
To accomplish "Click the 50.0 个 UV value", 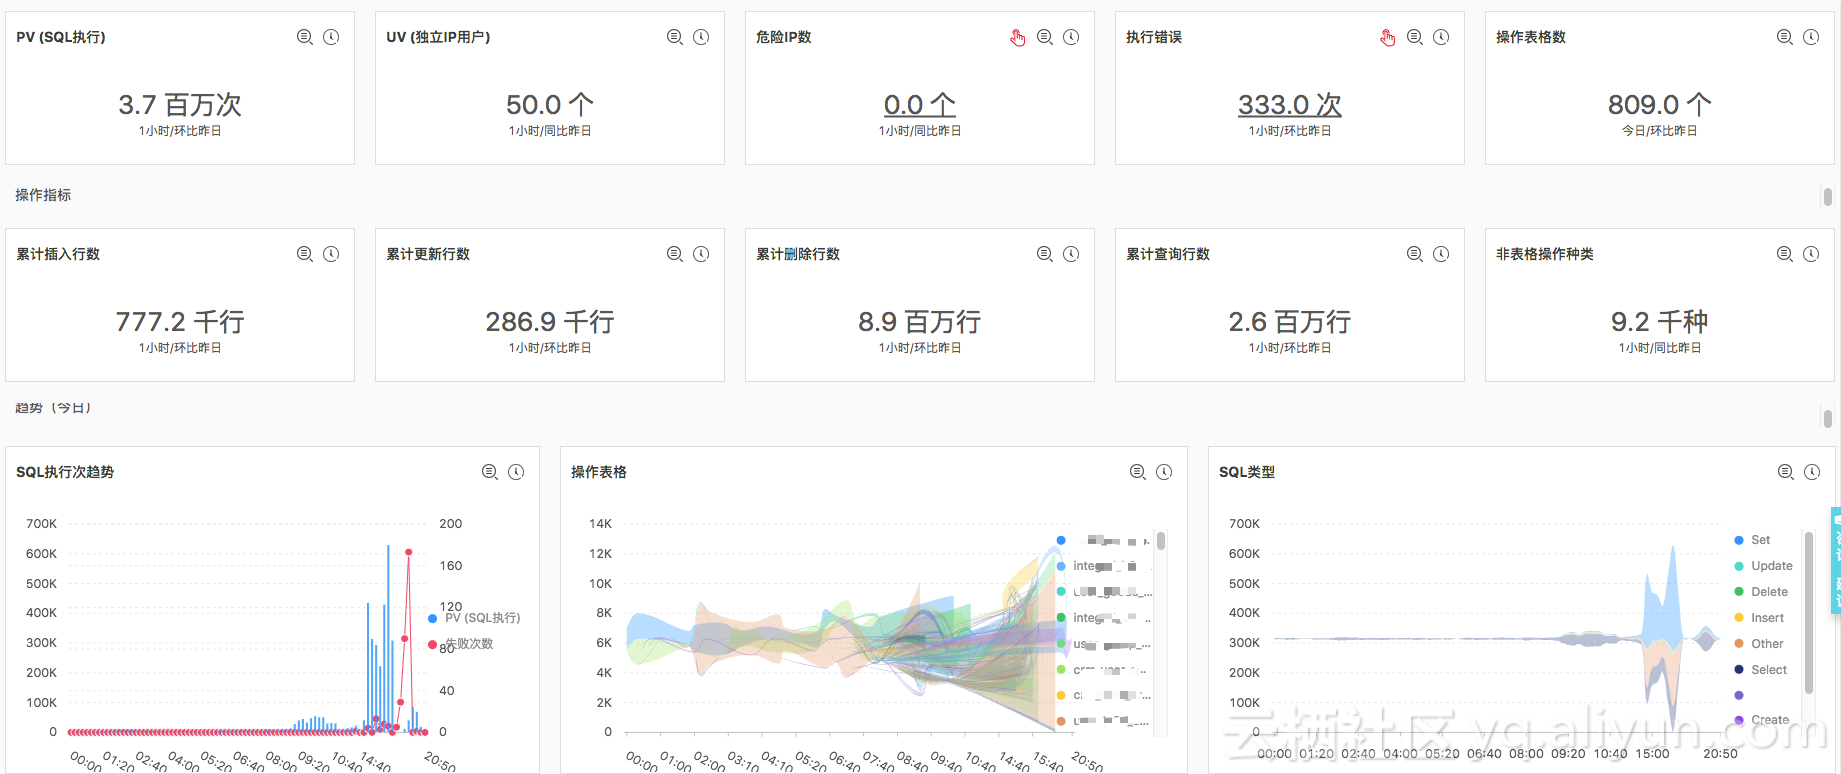I will 550,105.
